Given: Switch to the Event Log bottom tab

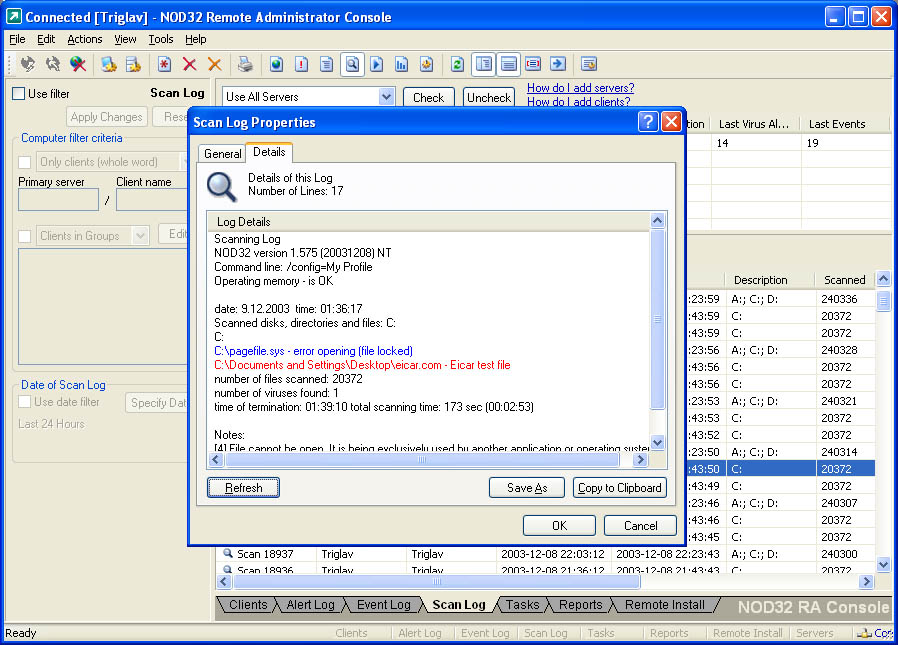Looking at the screenshot, I should [384, 605].
